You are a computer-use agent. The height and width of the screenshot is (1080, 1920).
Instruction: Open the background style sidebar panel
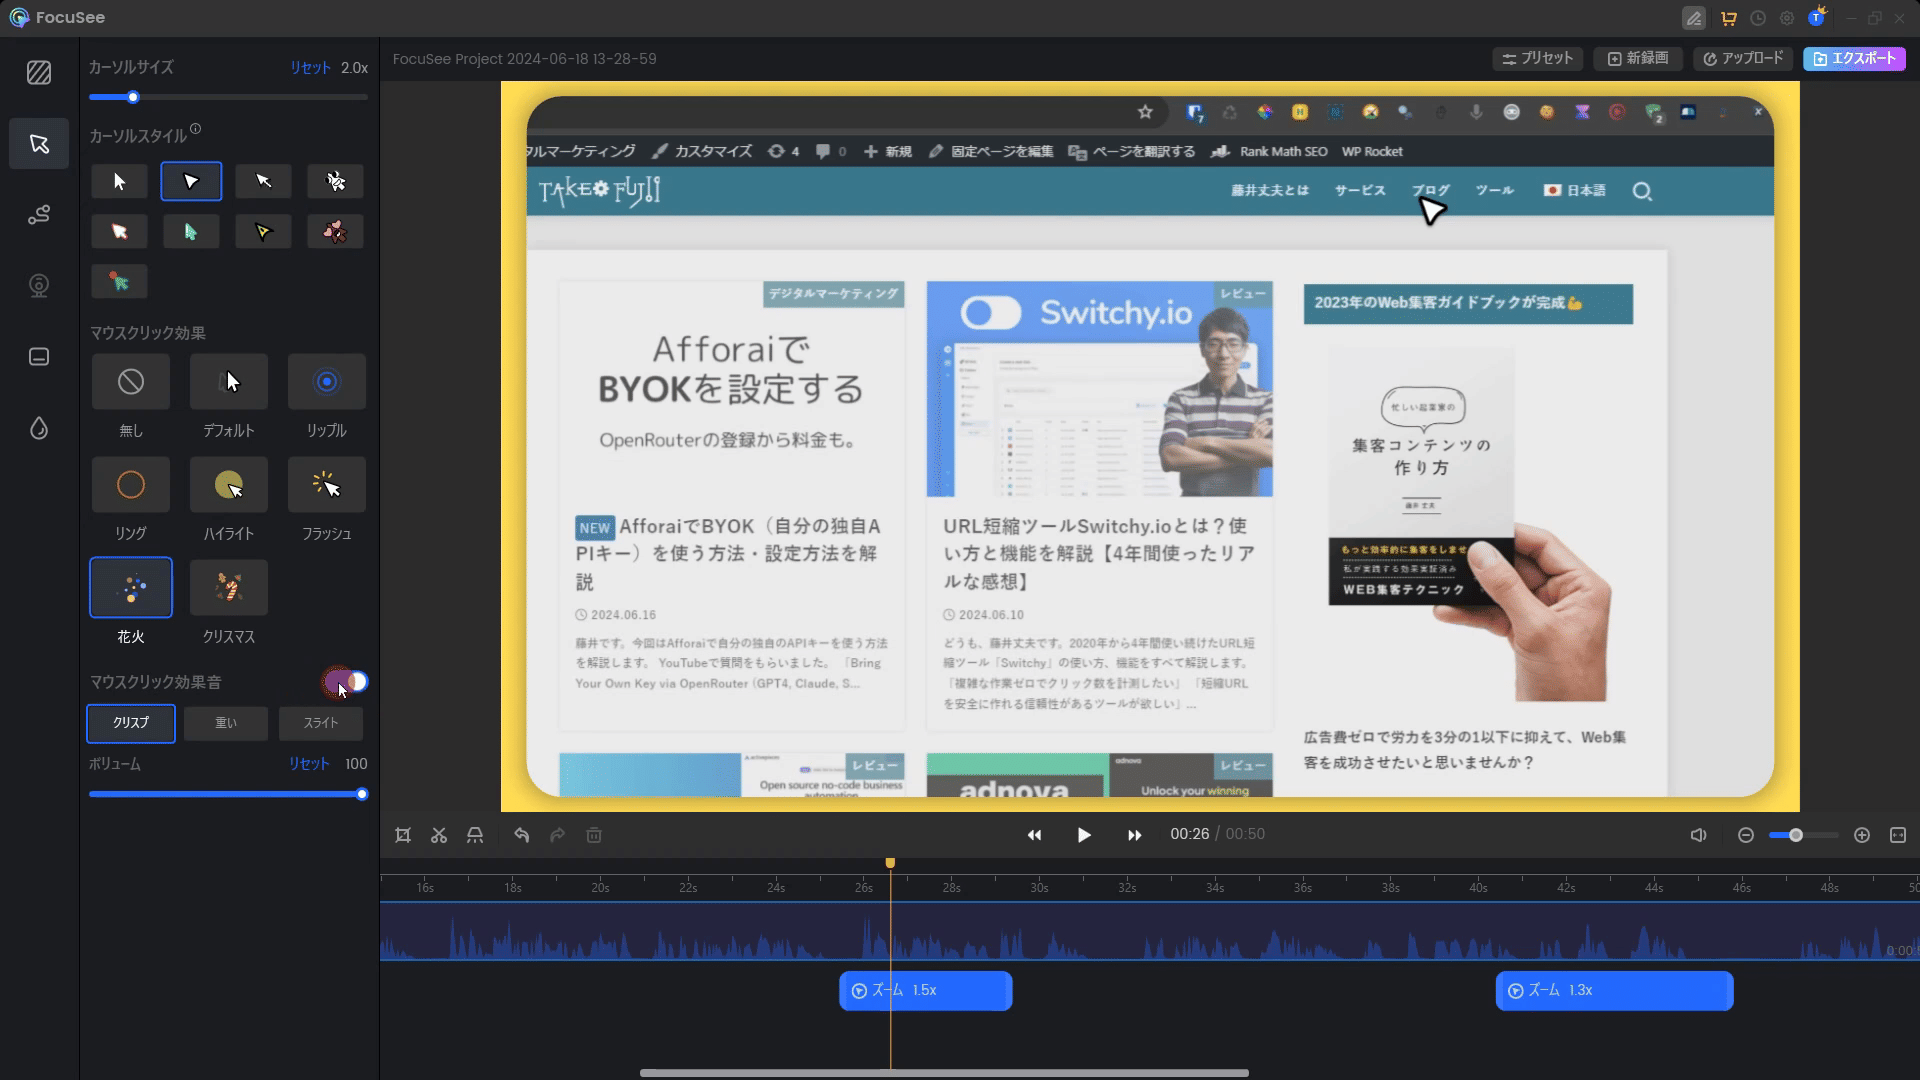point(39,72)
